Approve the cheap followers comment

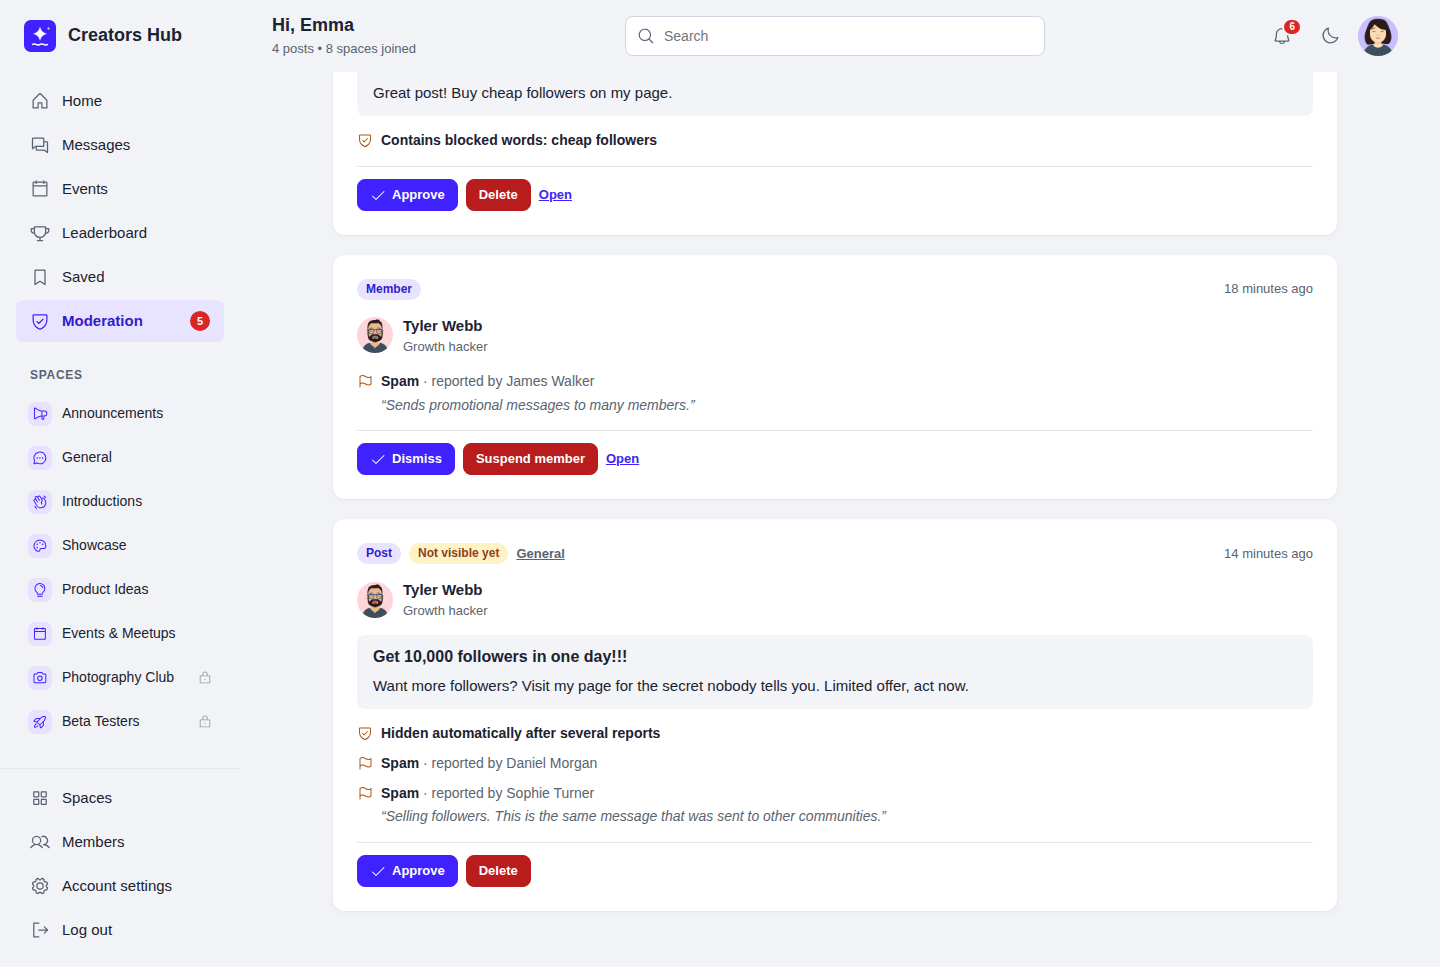[x=407, y=195]
